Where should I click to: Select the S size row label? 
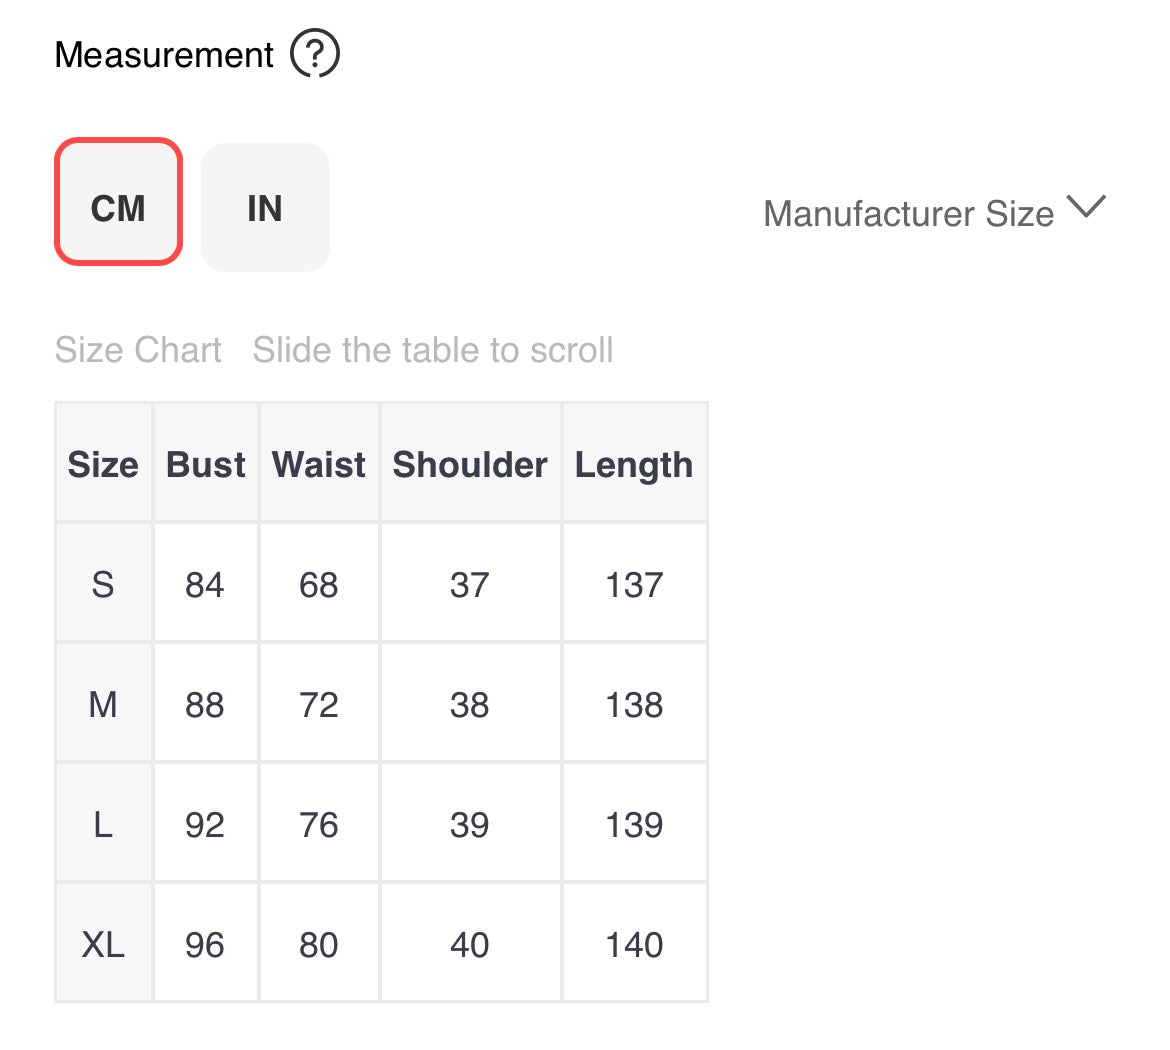click(103, 584)
